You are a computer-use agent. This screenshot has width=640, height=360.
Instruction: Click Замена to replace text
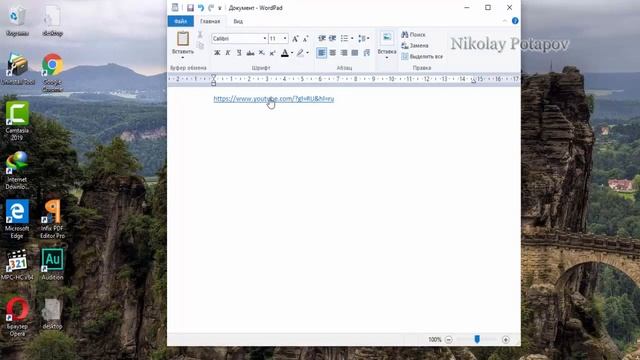coord(415,46)
